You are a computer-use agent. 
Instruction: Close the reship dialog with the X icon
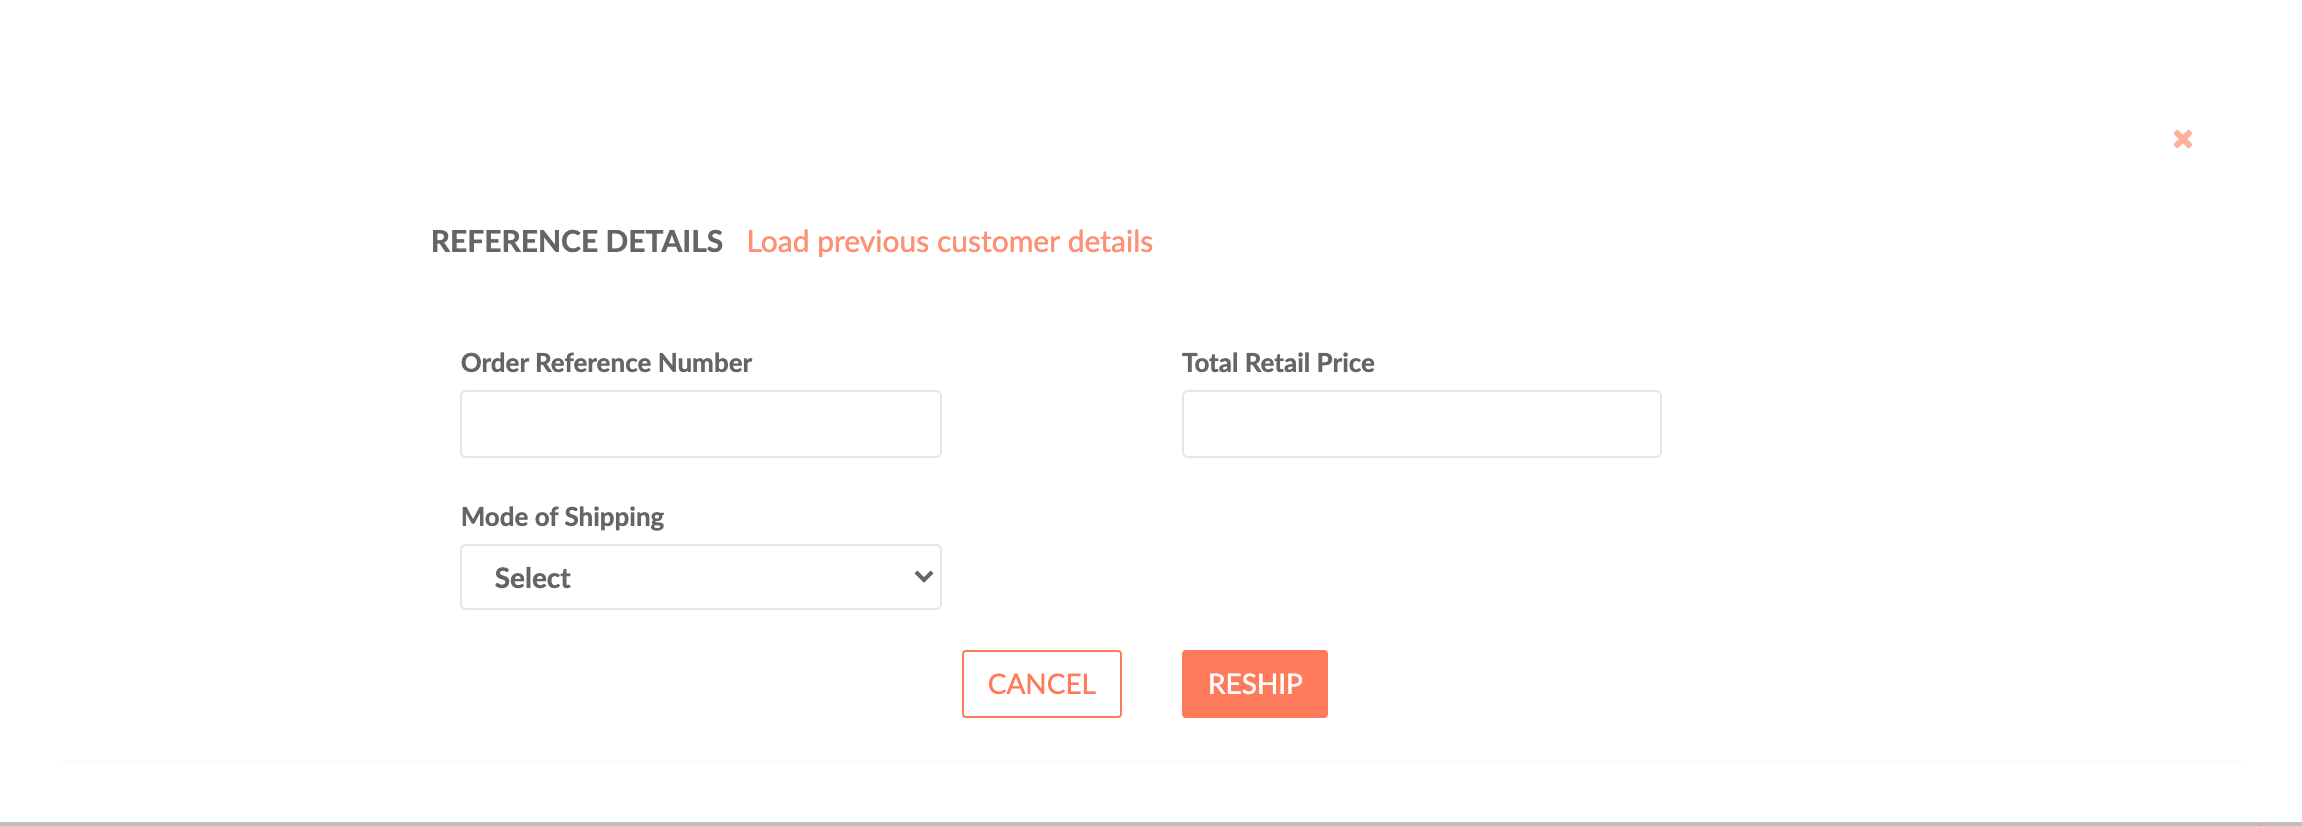click(2183, 139)
